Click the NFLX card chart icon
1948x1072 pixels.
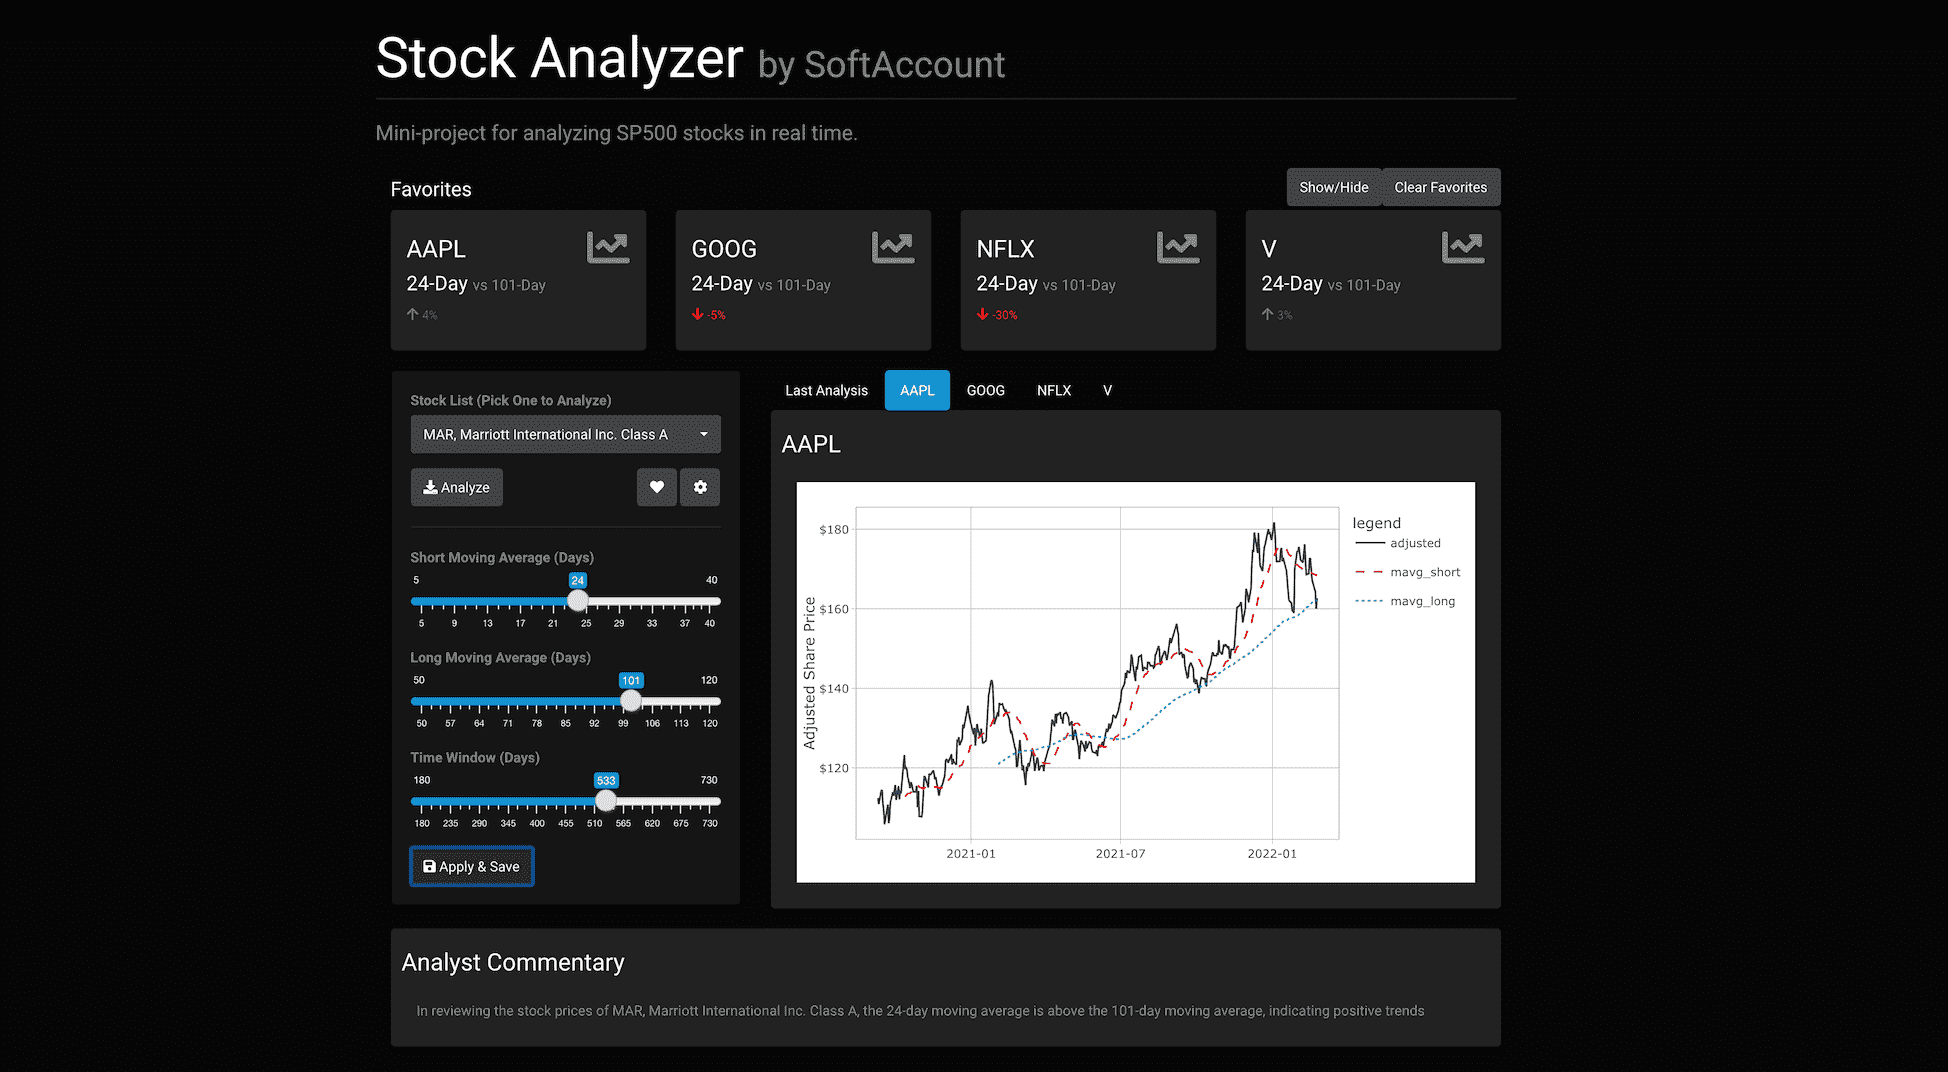[x=1178, y=247]
